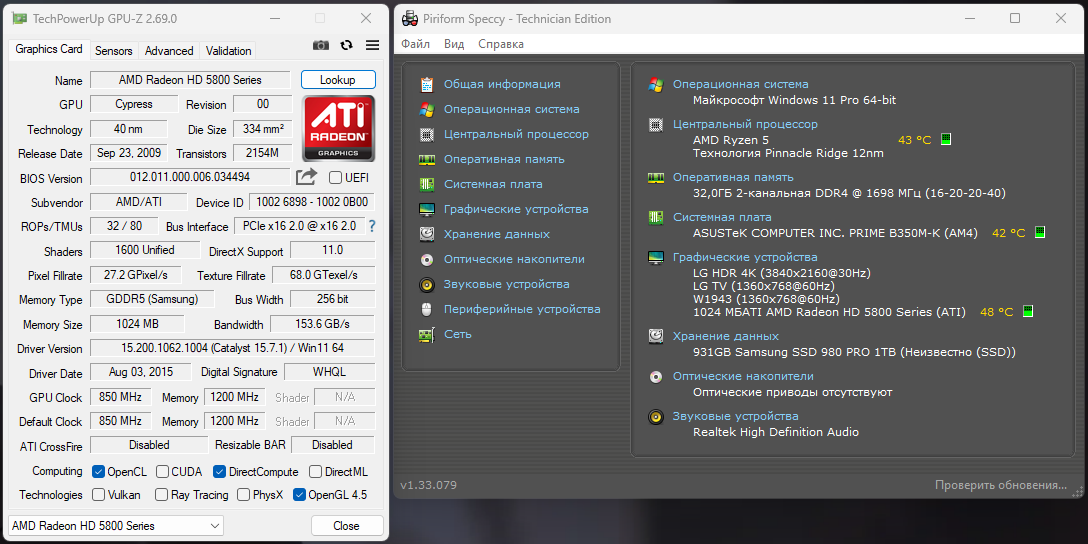This screenshot has height=544, width=1088.
Task: Click the Центральный процессор sidebar chip icon
Action: pos(427,135)
